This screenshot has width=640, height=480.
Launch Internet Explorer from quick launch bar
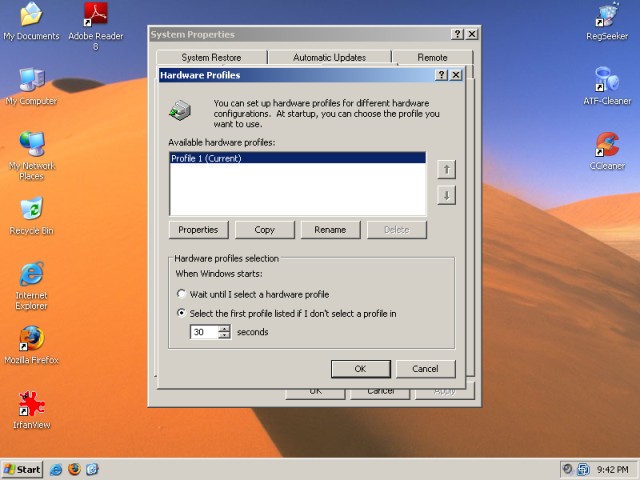[56, 469]
